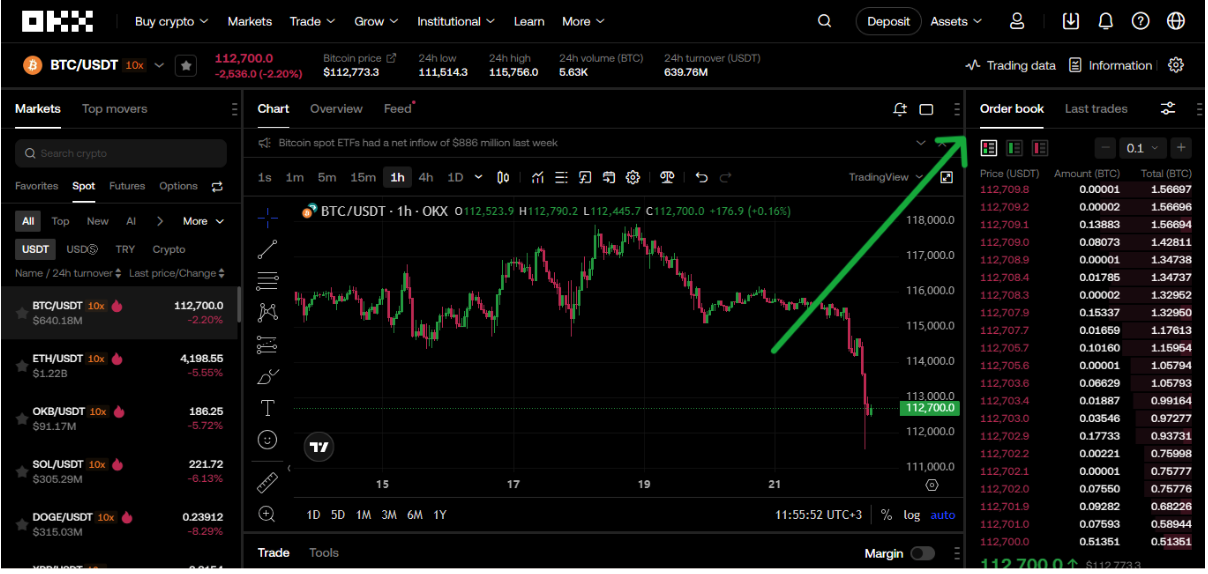Undo the last chart action
Viewport: 1208px width, 574px height.
coord(701,177)
